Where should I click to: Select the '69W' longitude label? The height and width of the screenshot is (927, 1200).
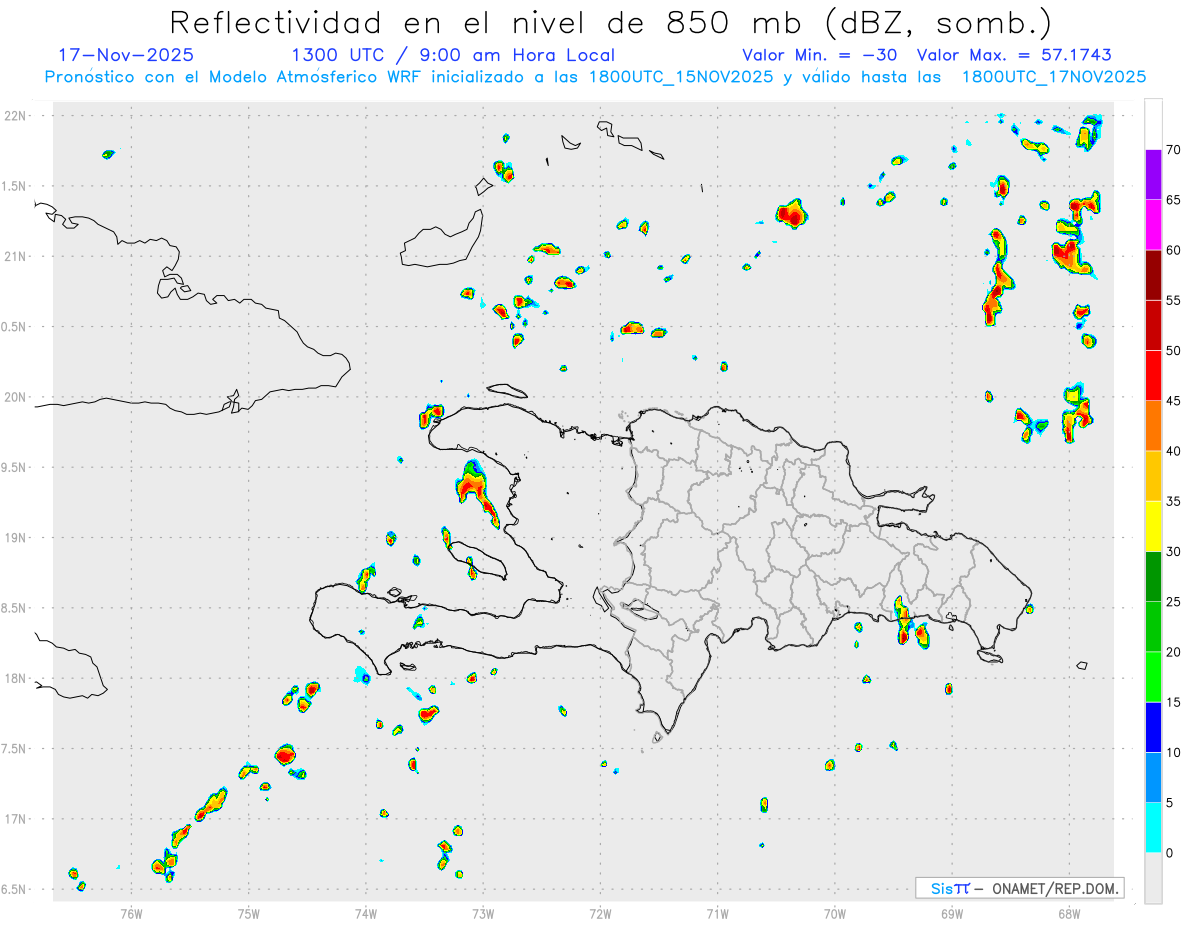(x=952, y=913)
